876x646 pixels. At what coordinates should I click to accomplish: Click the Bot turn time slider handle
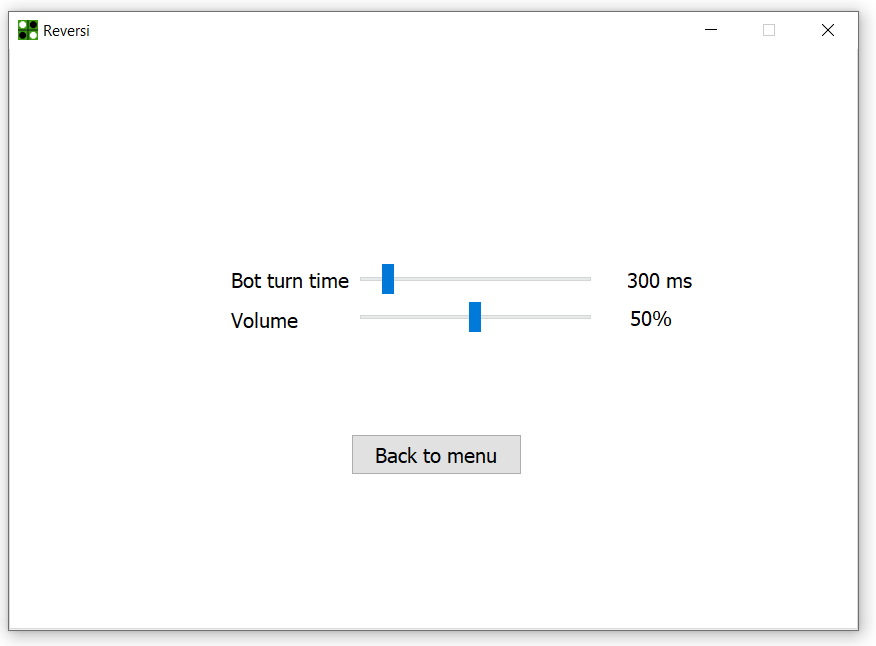click(388, 279)
